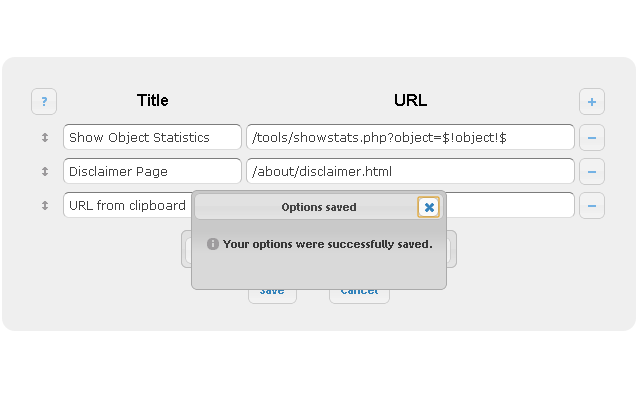The width and height of the screenshot is (640, 400).
Task: Click the reorder handle beside URL from clipboard
Action: point(45,206)
